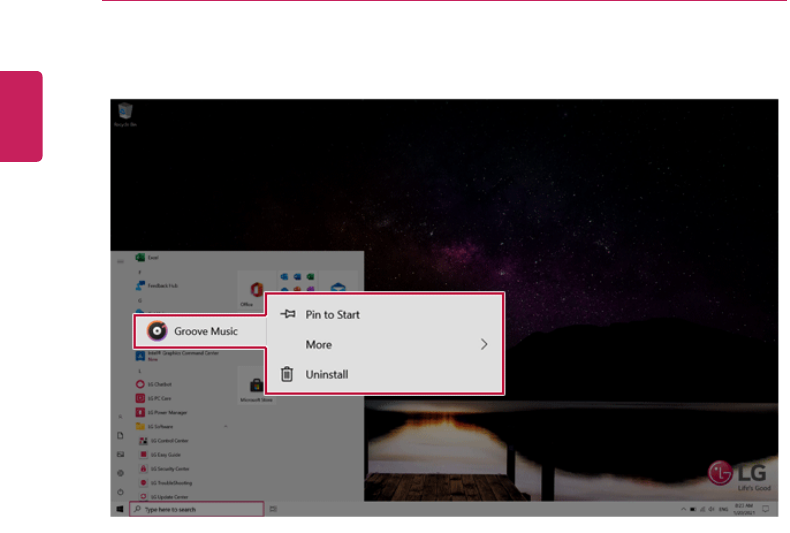
Task: Open the Microsoft Store tile
Action: 256,386
